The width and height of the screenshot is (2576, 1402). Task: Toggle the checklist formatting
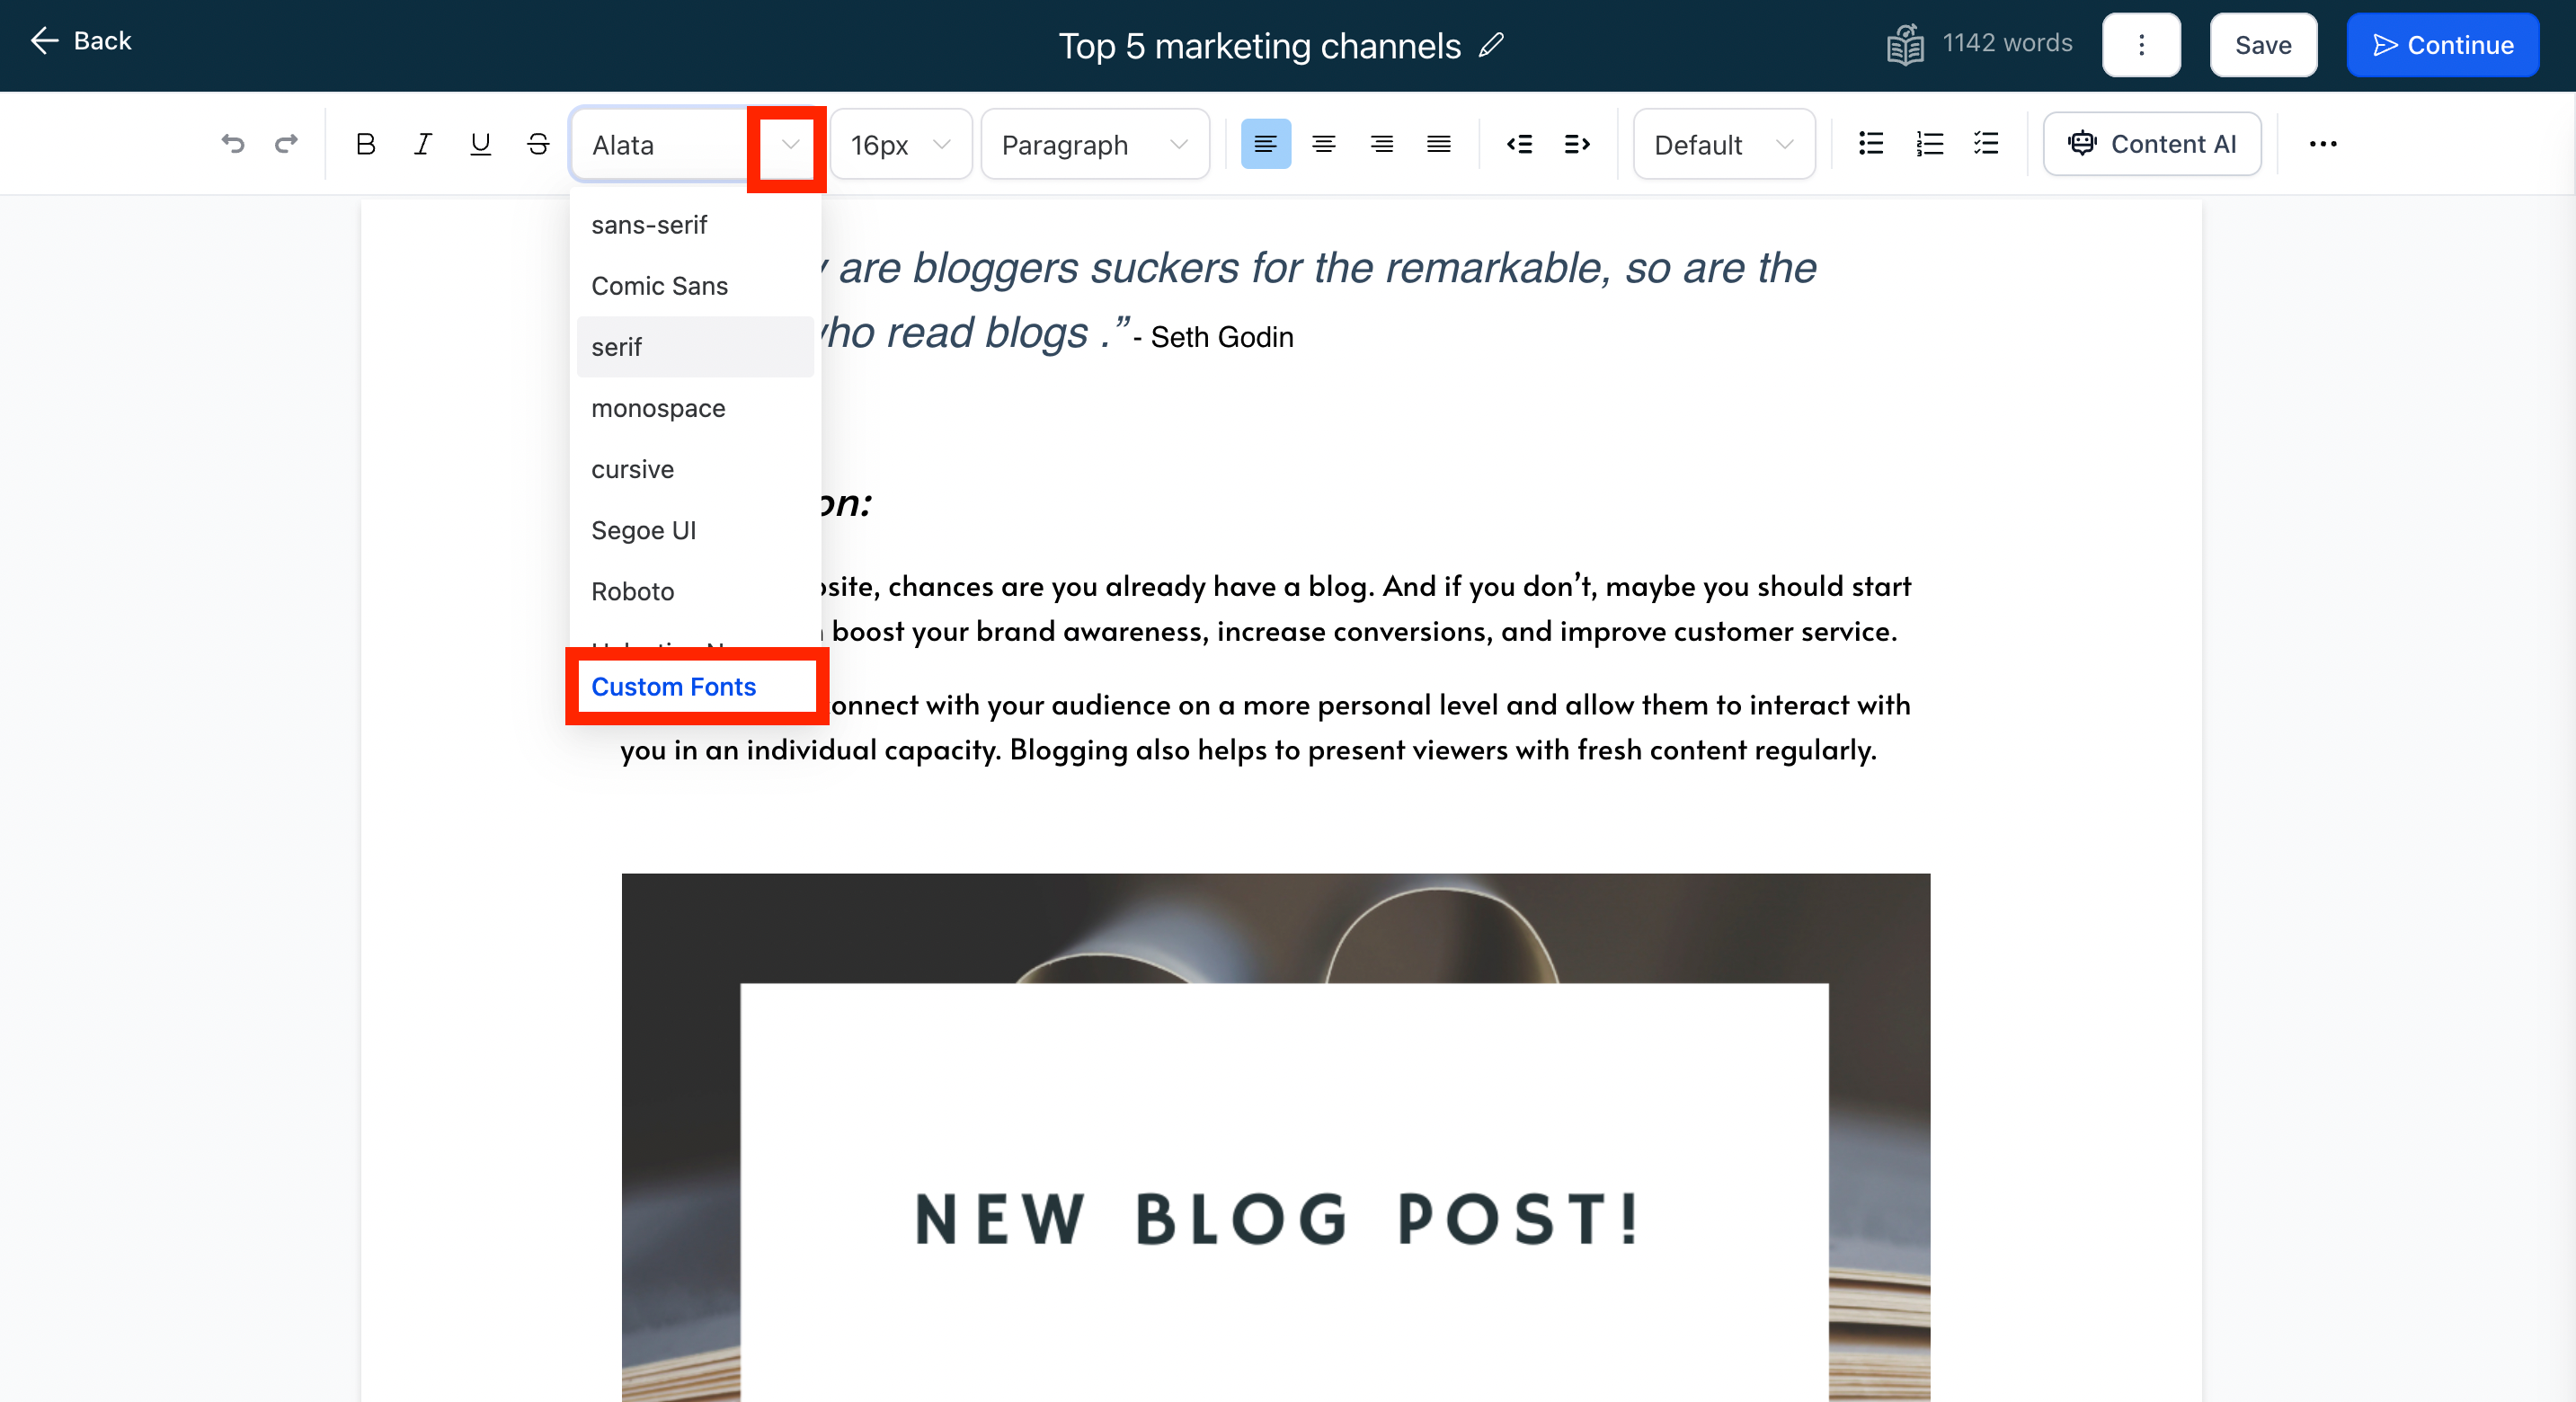pyautogui.click(x=1989, y=142)
